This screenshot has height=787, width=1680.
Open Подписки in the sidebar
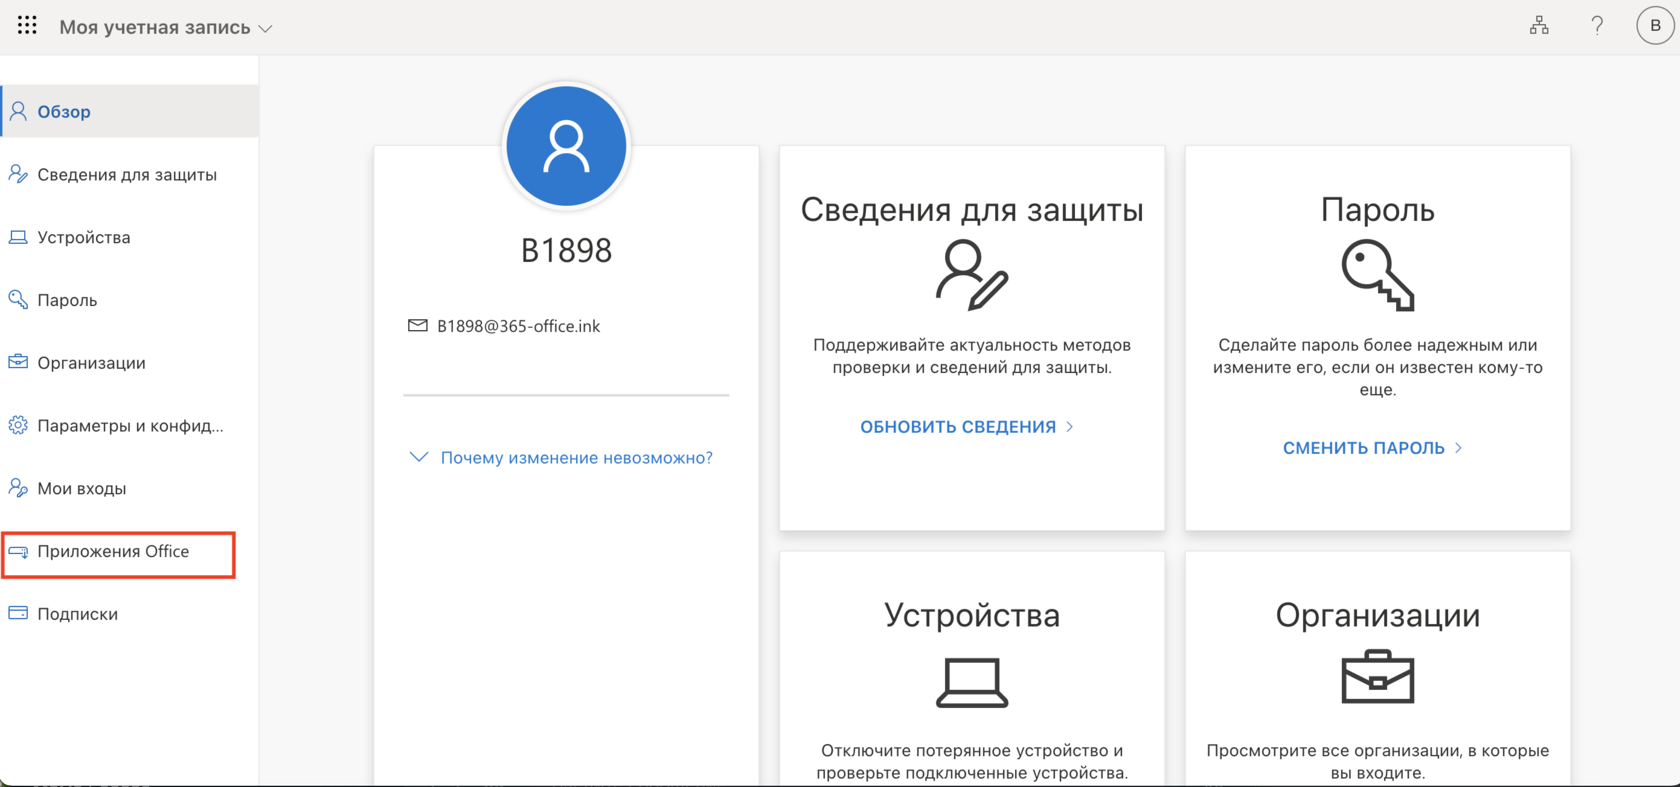coord(77,614)
